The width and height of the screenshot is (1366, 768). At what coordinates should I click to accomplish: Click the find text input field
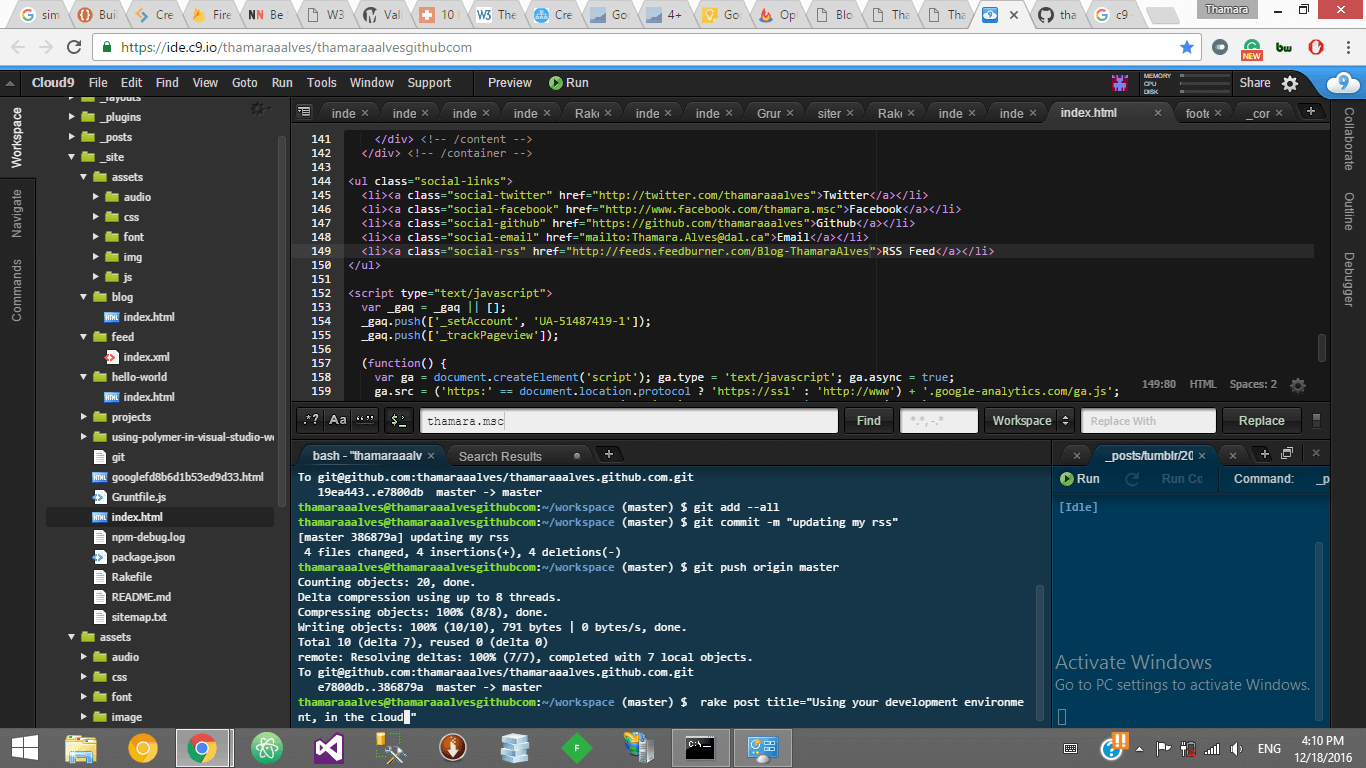tap(628, 421)
